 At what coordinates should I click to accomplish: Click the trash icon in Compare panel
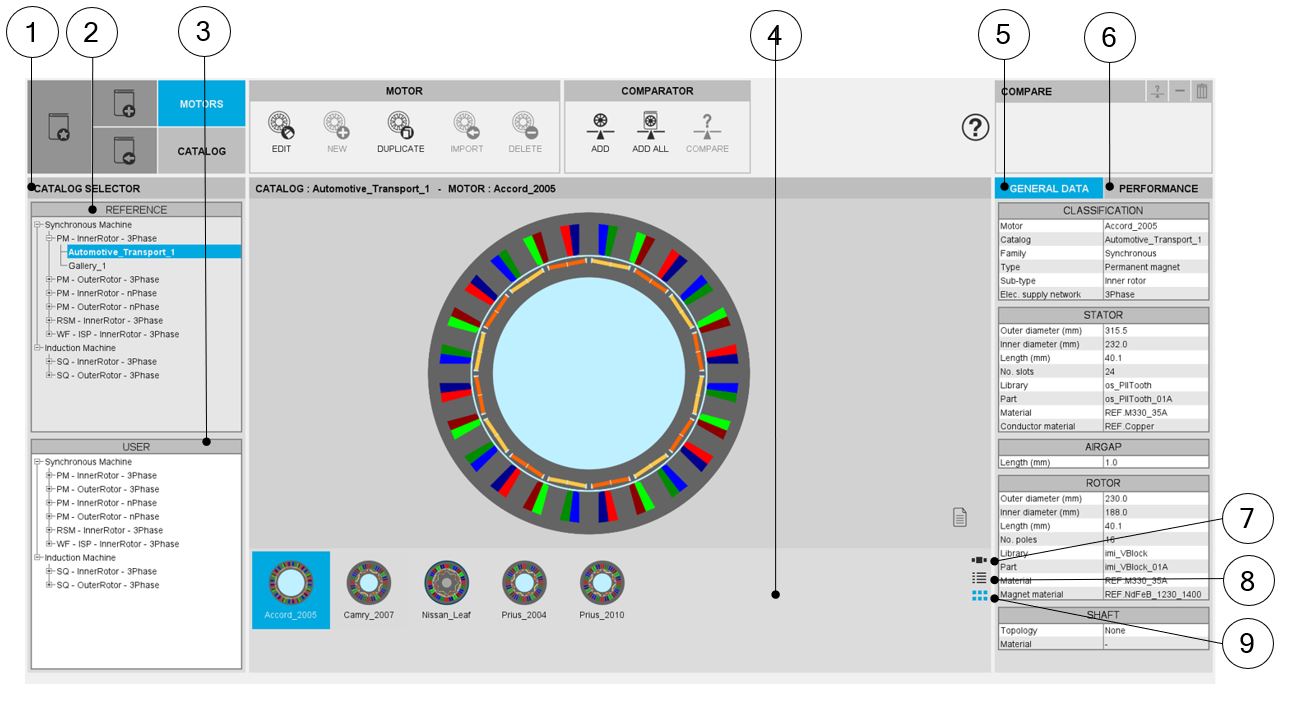[x=1201, y=91]
